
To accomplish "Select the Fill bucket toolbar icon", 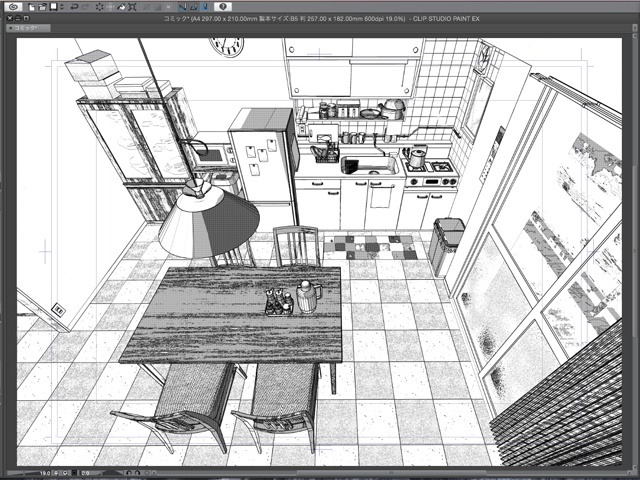I will tap(122, 7).
